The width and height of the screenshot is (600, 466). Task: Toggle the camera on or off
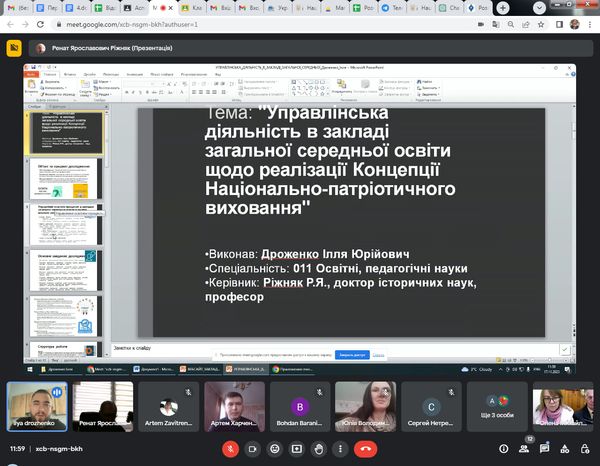point(253,449)
